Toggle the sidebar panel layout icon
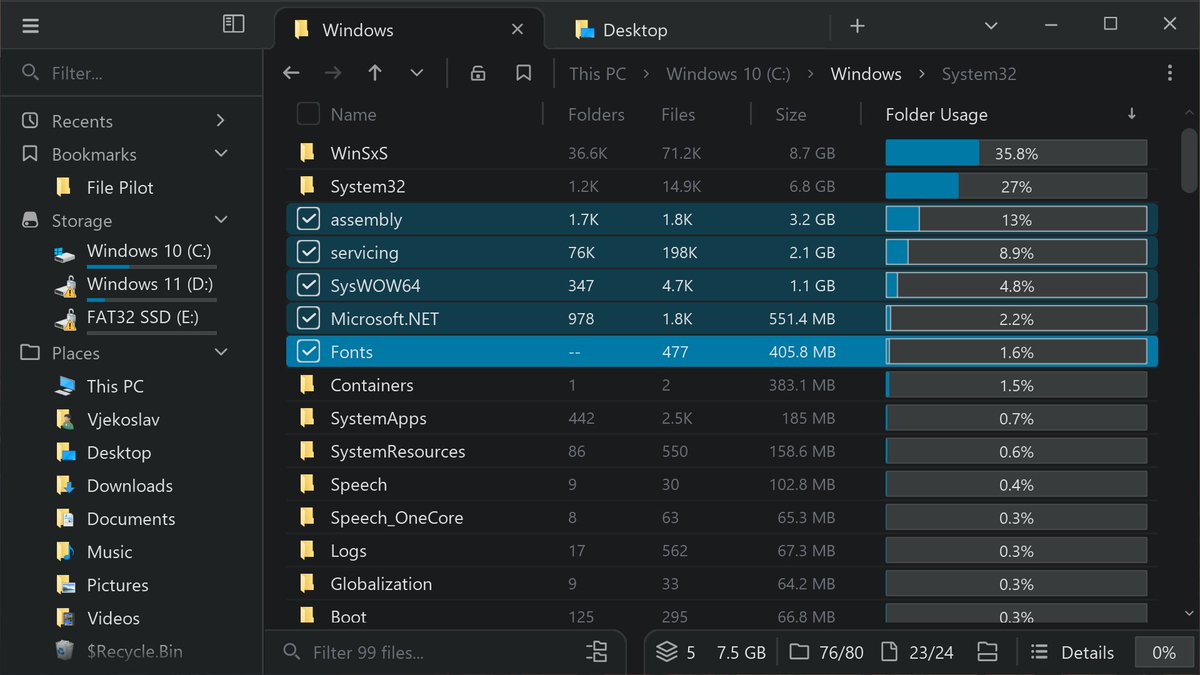Viewport: 1200px width, 675px height. tap(233, 24)
